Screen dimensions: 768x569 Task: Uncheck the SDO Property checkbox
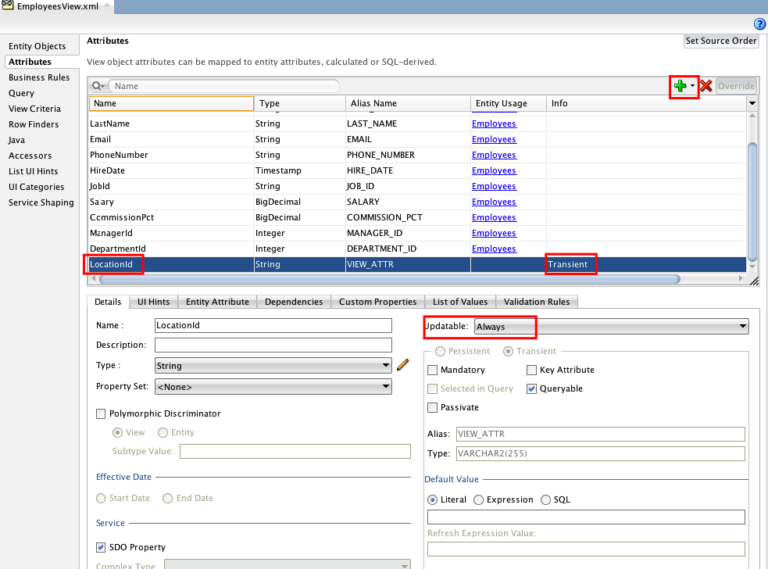[101, 547]
